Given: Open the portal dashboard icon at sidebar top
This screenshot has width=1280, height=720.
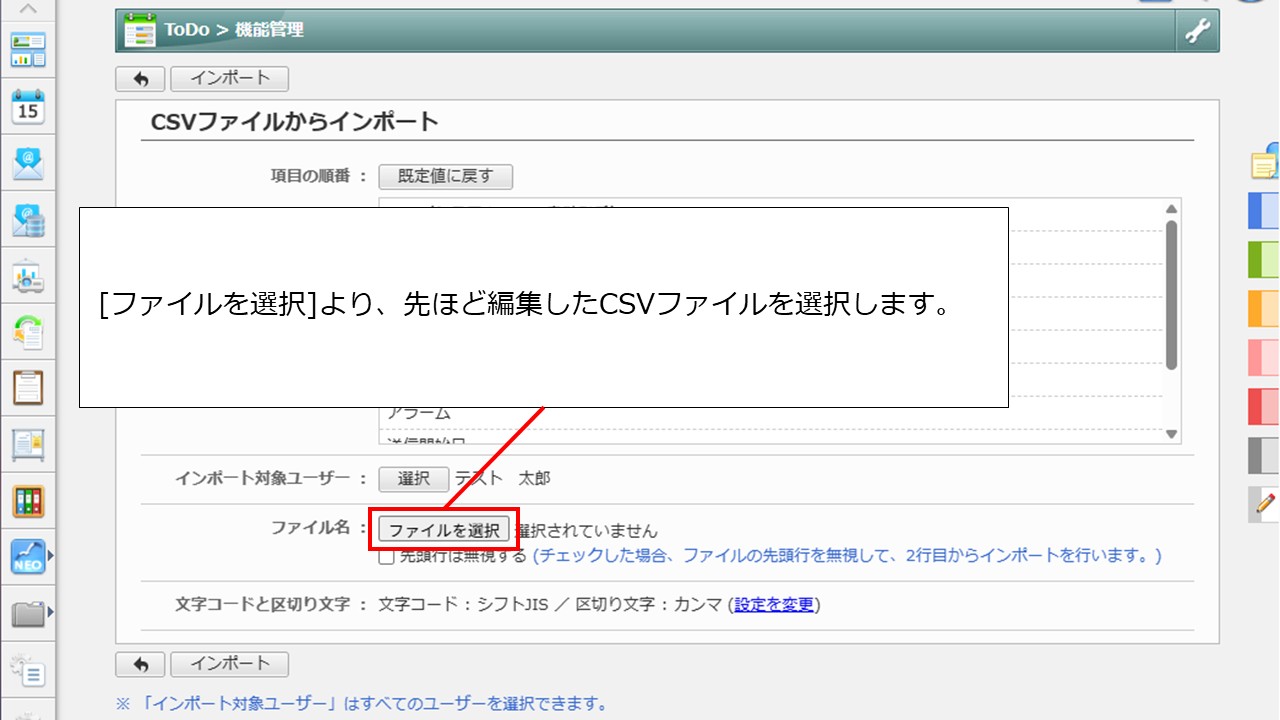Looking at the screenshot, I should point(28,49).
